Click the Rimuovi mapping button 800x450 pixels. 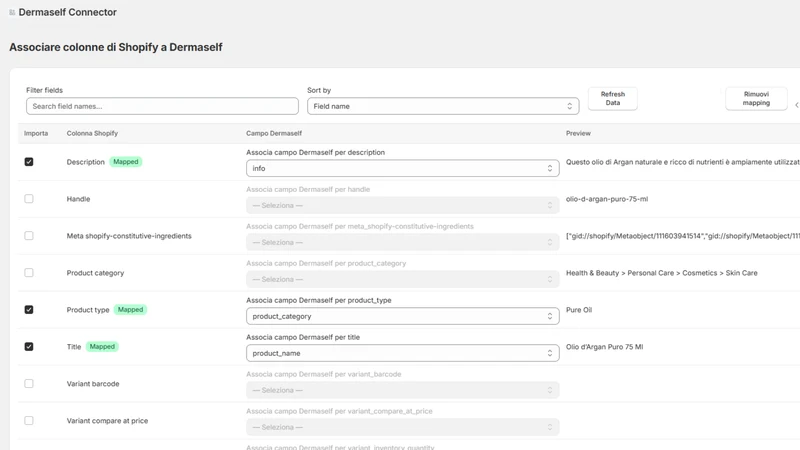click(x=756, y=98)
